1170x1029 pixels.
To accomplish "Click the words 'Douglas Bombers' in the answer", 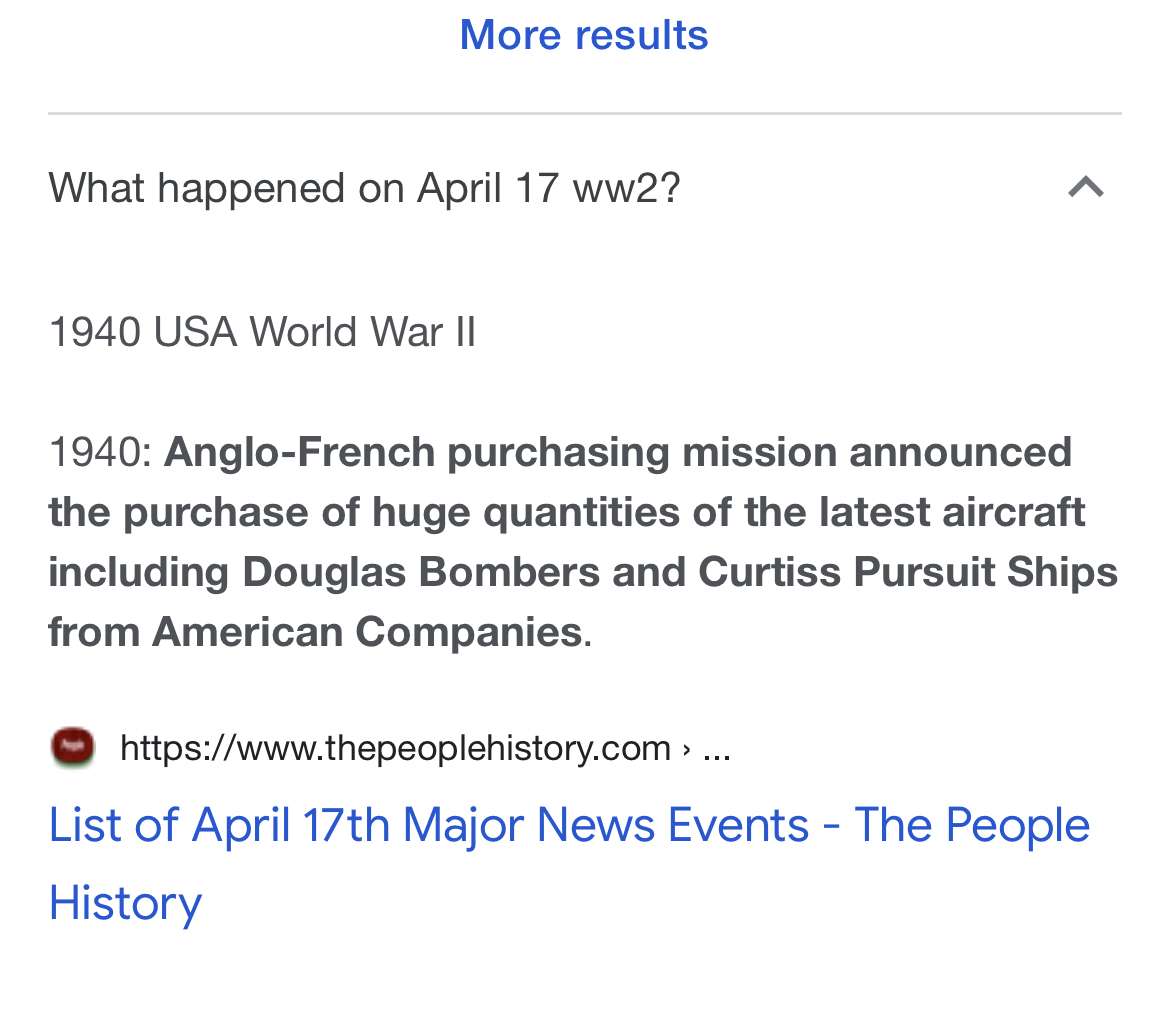I will click(x=421, y=573).
